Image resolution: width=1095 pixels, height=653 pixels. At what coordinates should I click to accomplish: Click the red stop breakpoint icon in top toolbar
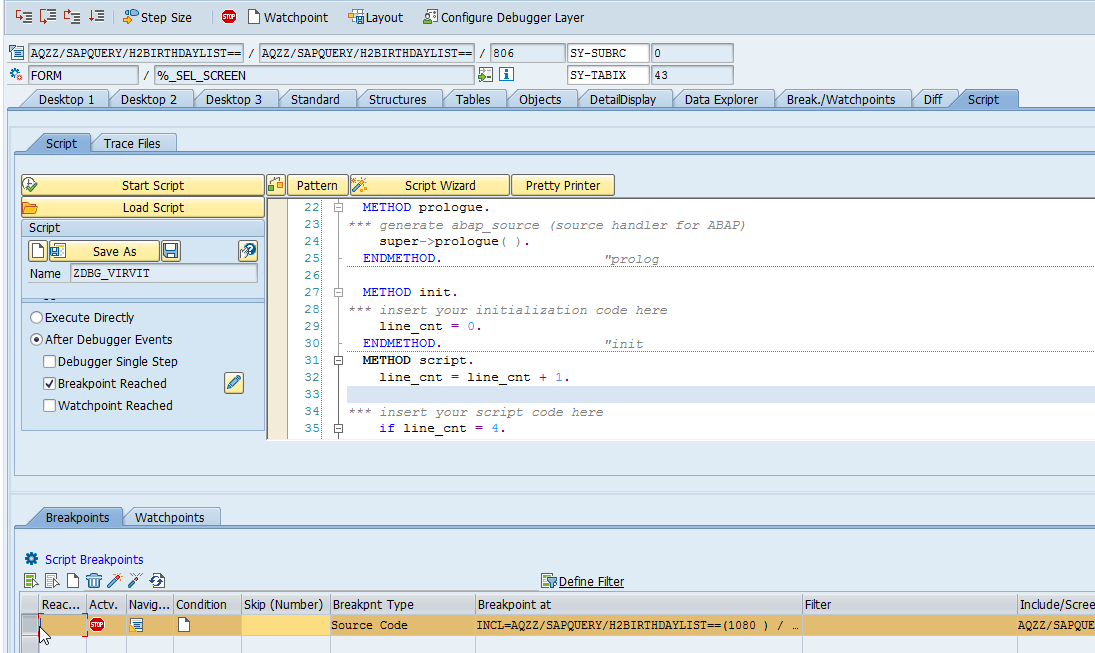(x=229, y=17)
